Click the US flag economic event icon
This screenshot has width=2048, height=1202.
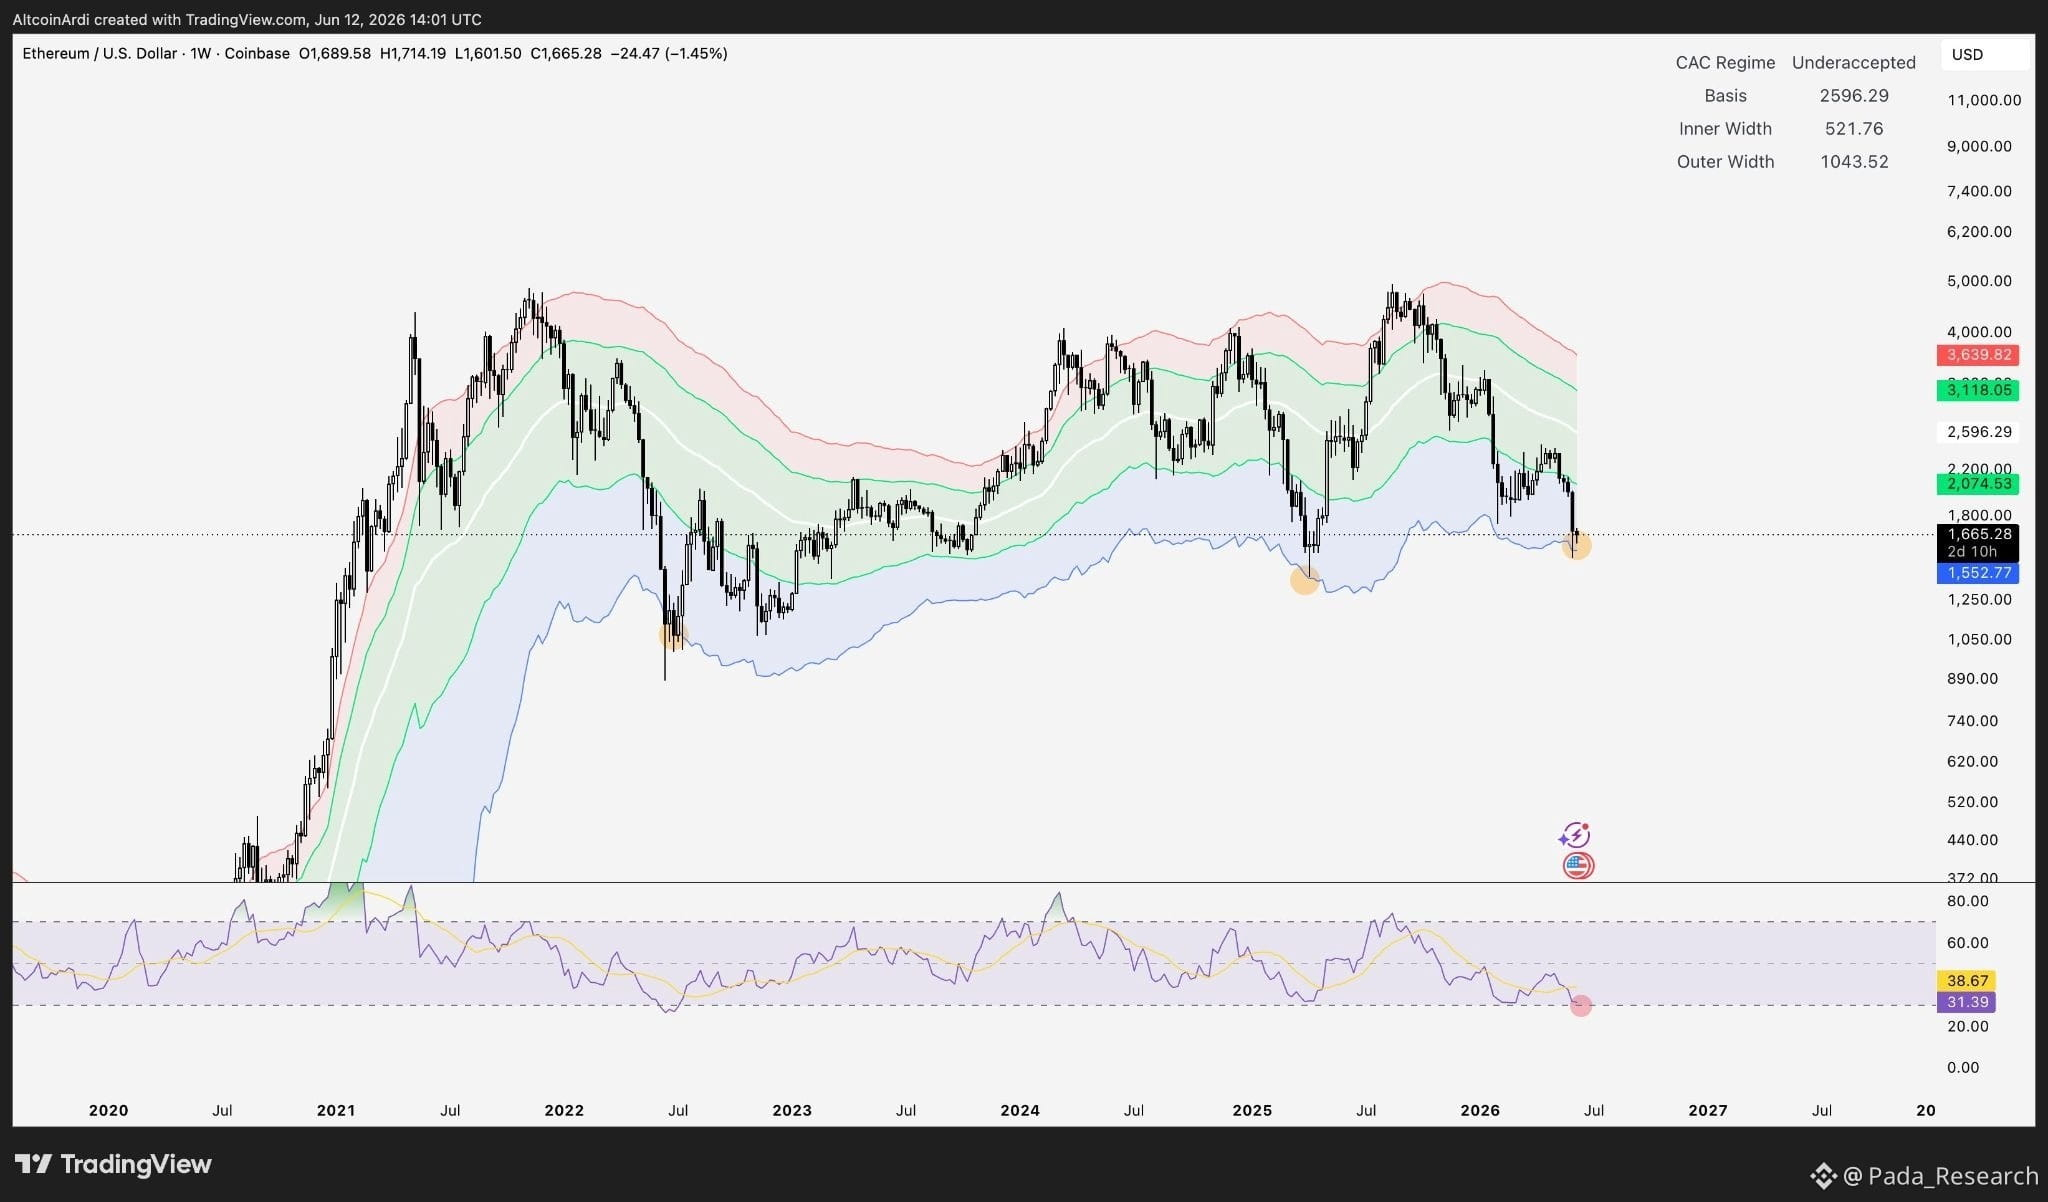1578,866
